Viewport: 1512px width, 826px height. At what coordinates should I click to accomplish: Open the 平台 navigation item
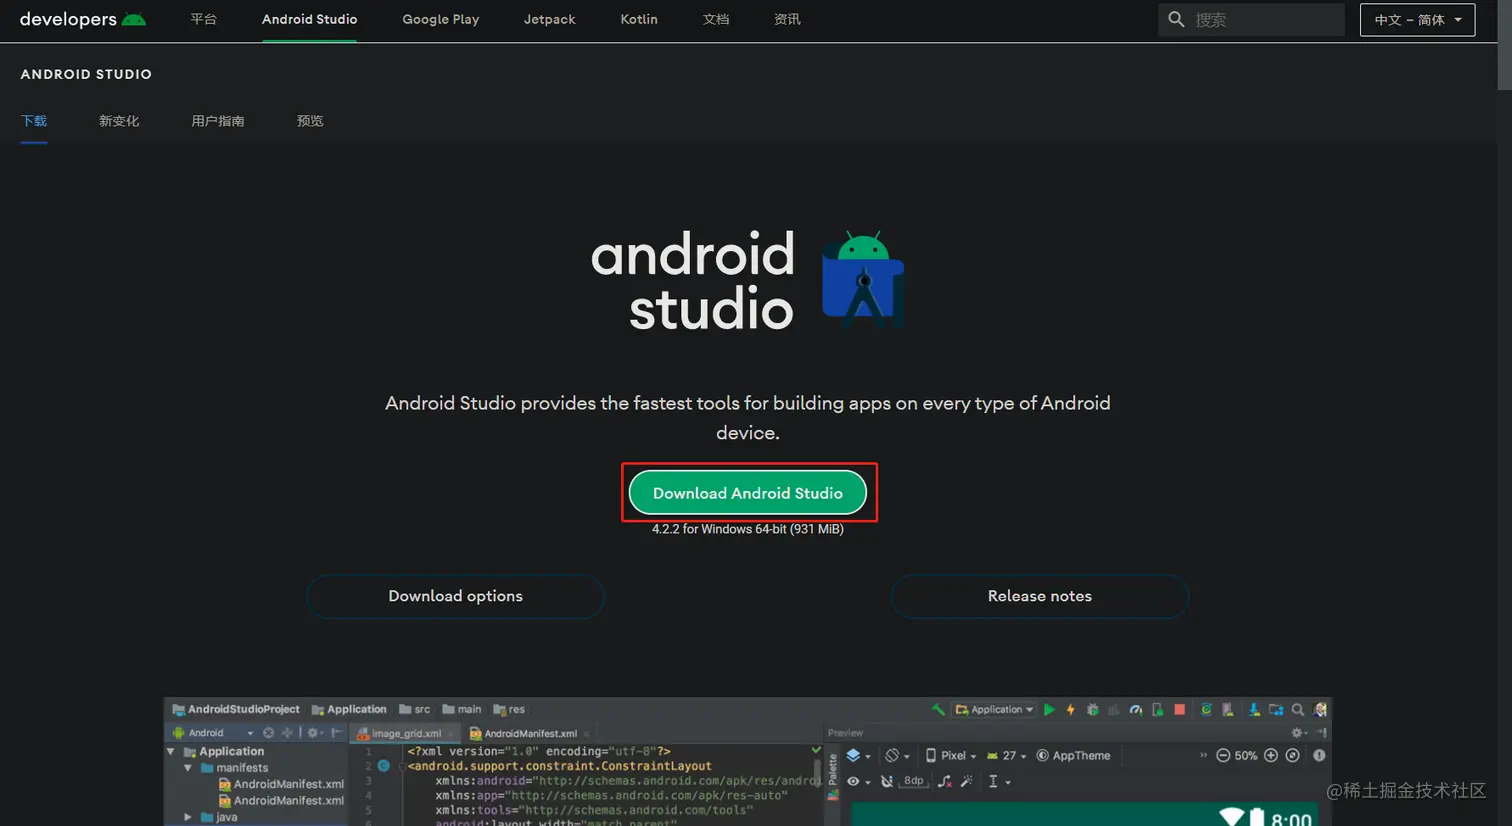[x=203, y=19]
